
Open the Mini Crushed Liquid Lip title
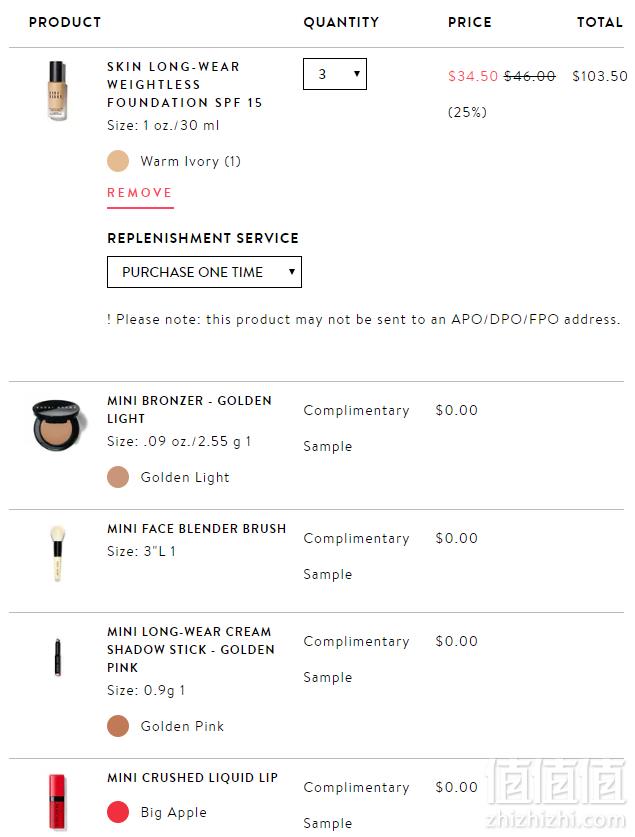193,777
